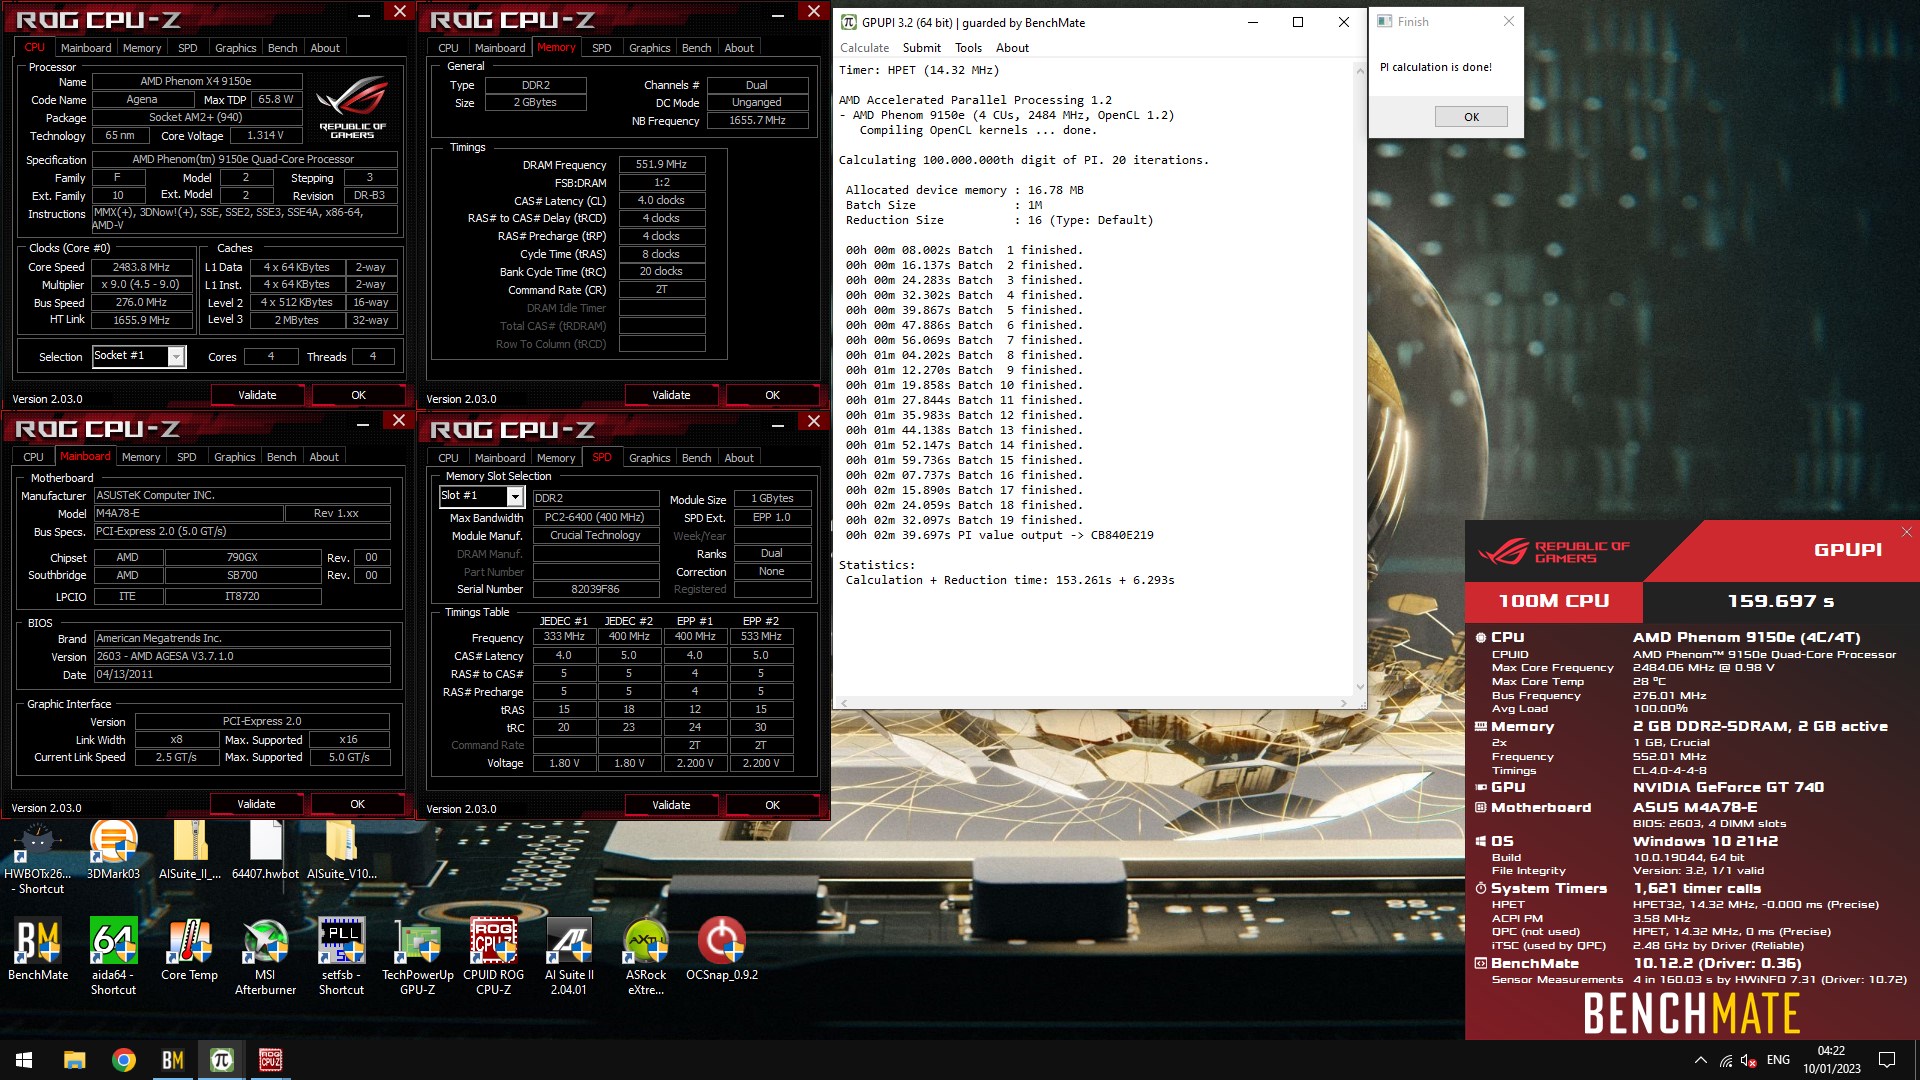Click BIOS date 04/13/2011 field
The width and height of the screenshot is (1920, 1080).
click(242, 675)
